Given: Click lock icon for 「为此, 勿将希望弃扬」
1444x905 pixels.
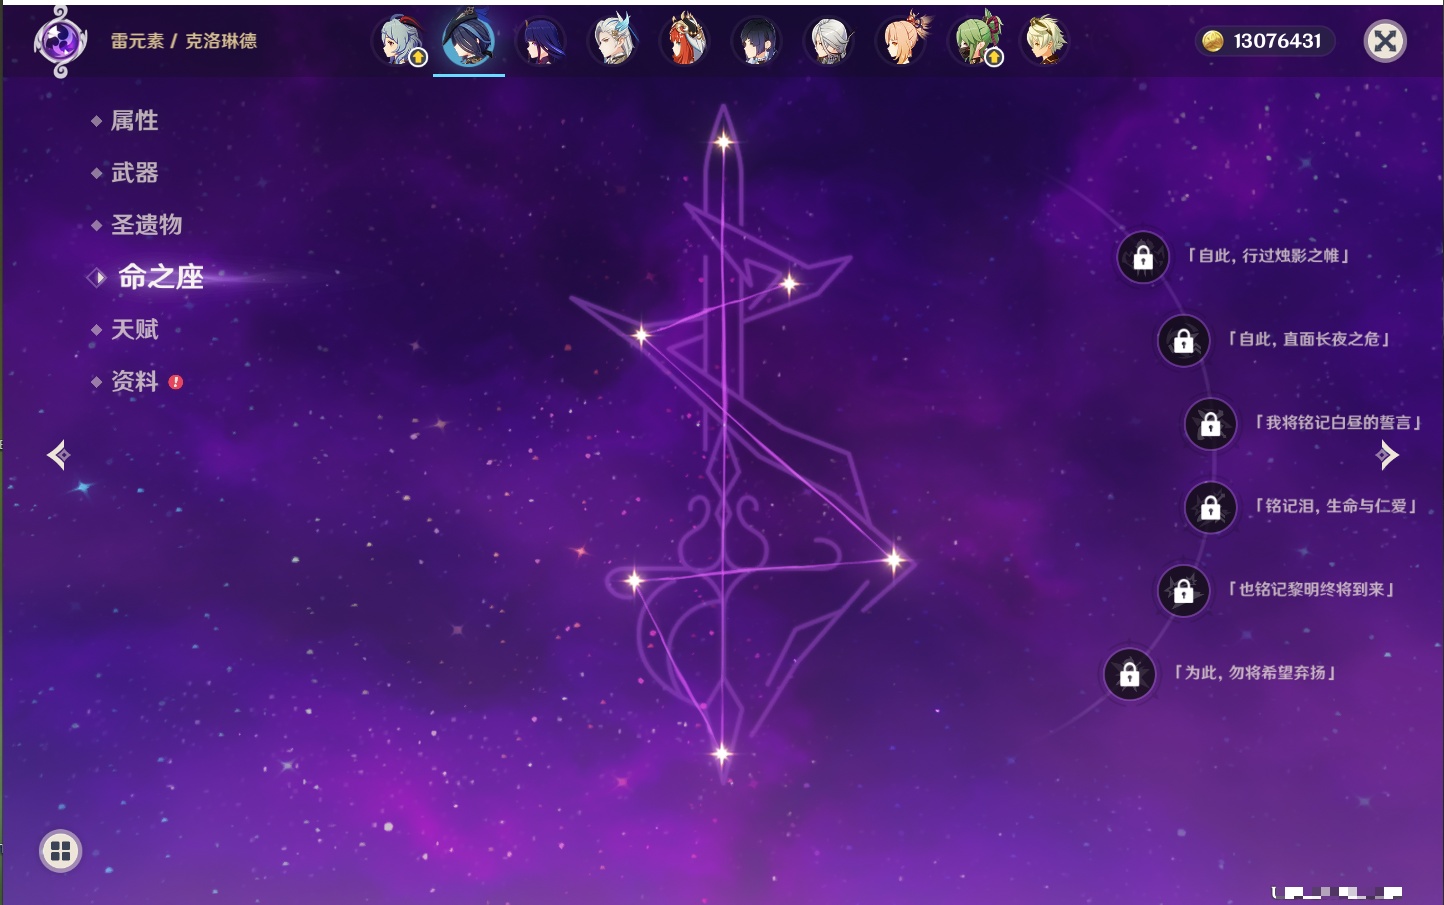Looking at the screenshot, I should point(1130,674).
